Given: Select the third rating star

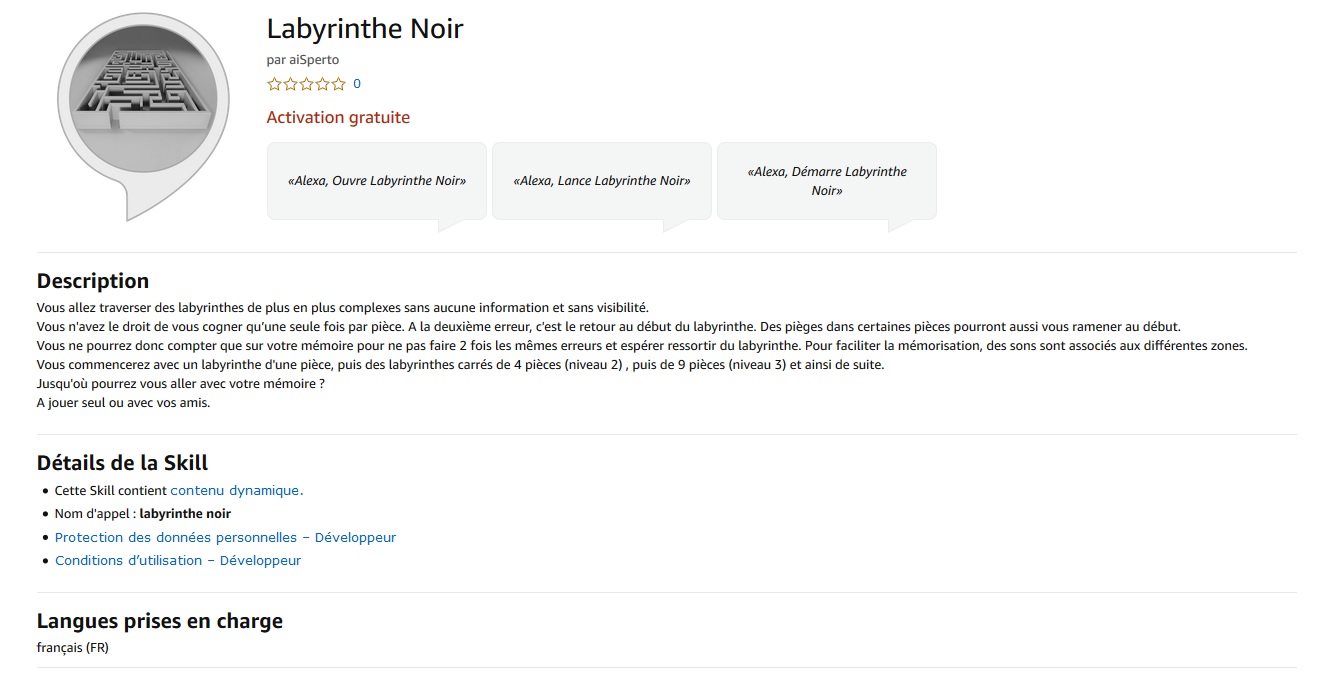Looking at the screenshot, I should tap(307, 84).
